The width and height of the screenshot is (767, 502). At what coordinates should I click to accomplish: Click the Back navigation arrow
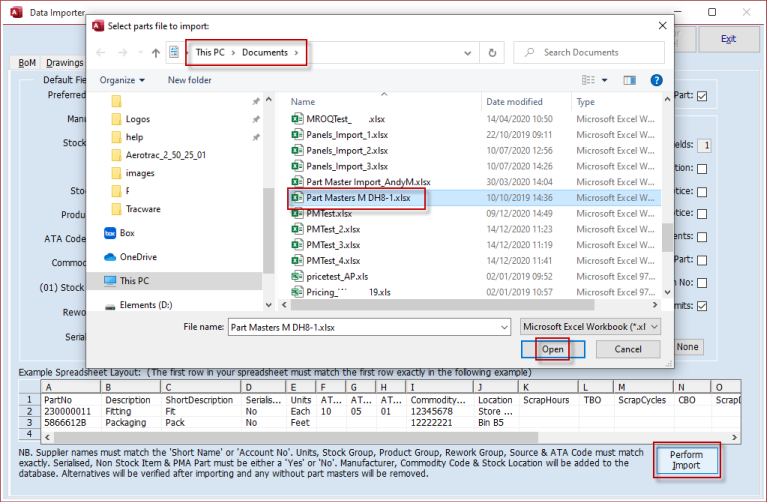click(101, 52)
